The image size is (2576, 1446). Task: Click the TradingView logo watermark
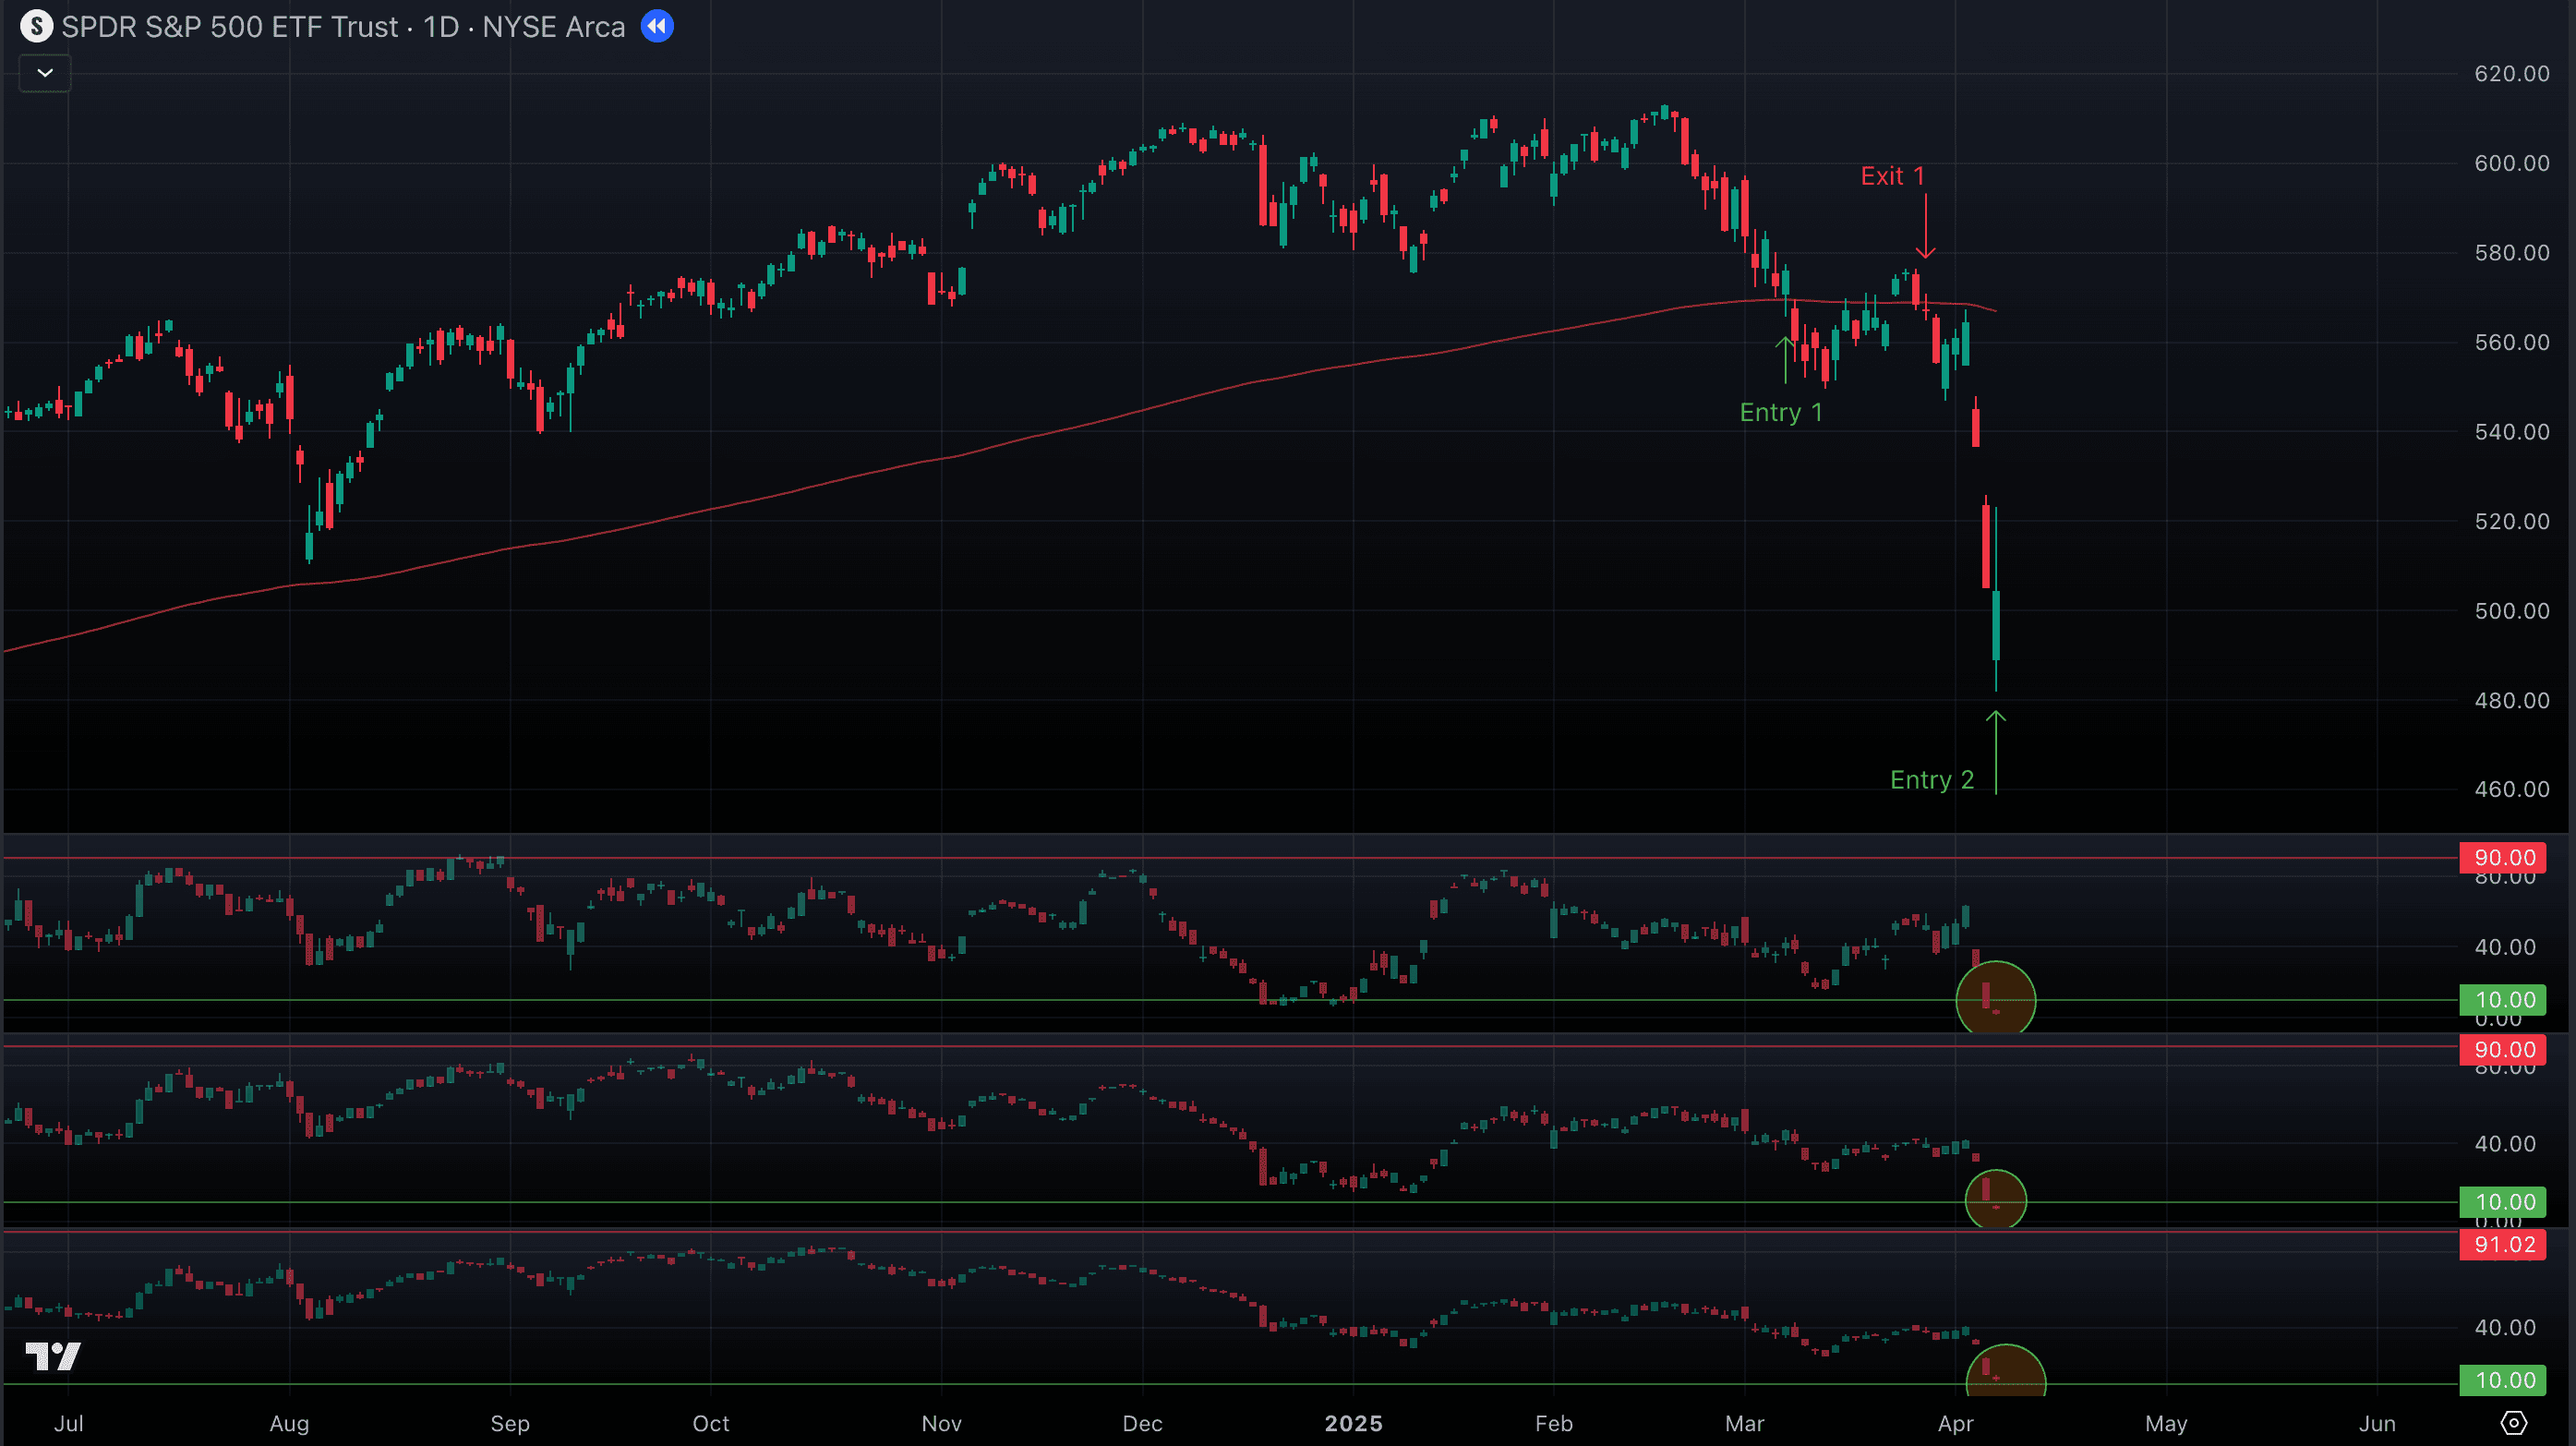coord(53,1356)
